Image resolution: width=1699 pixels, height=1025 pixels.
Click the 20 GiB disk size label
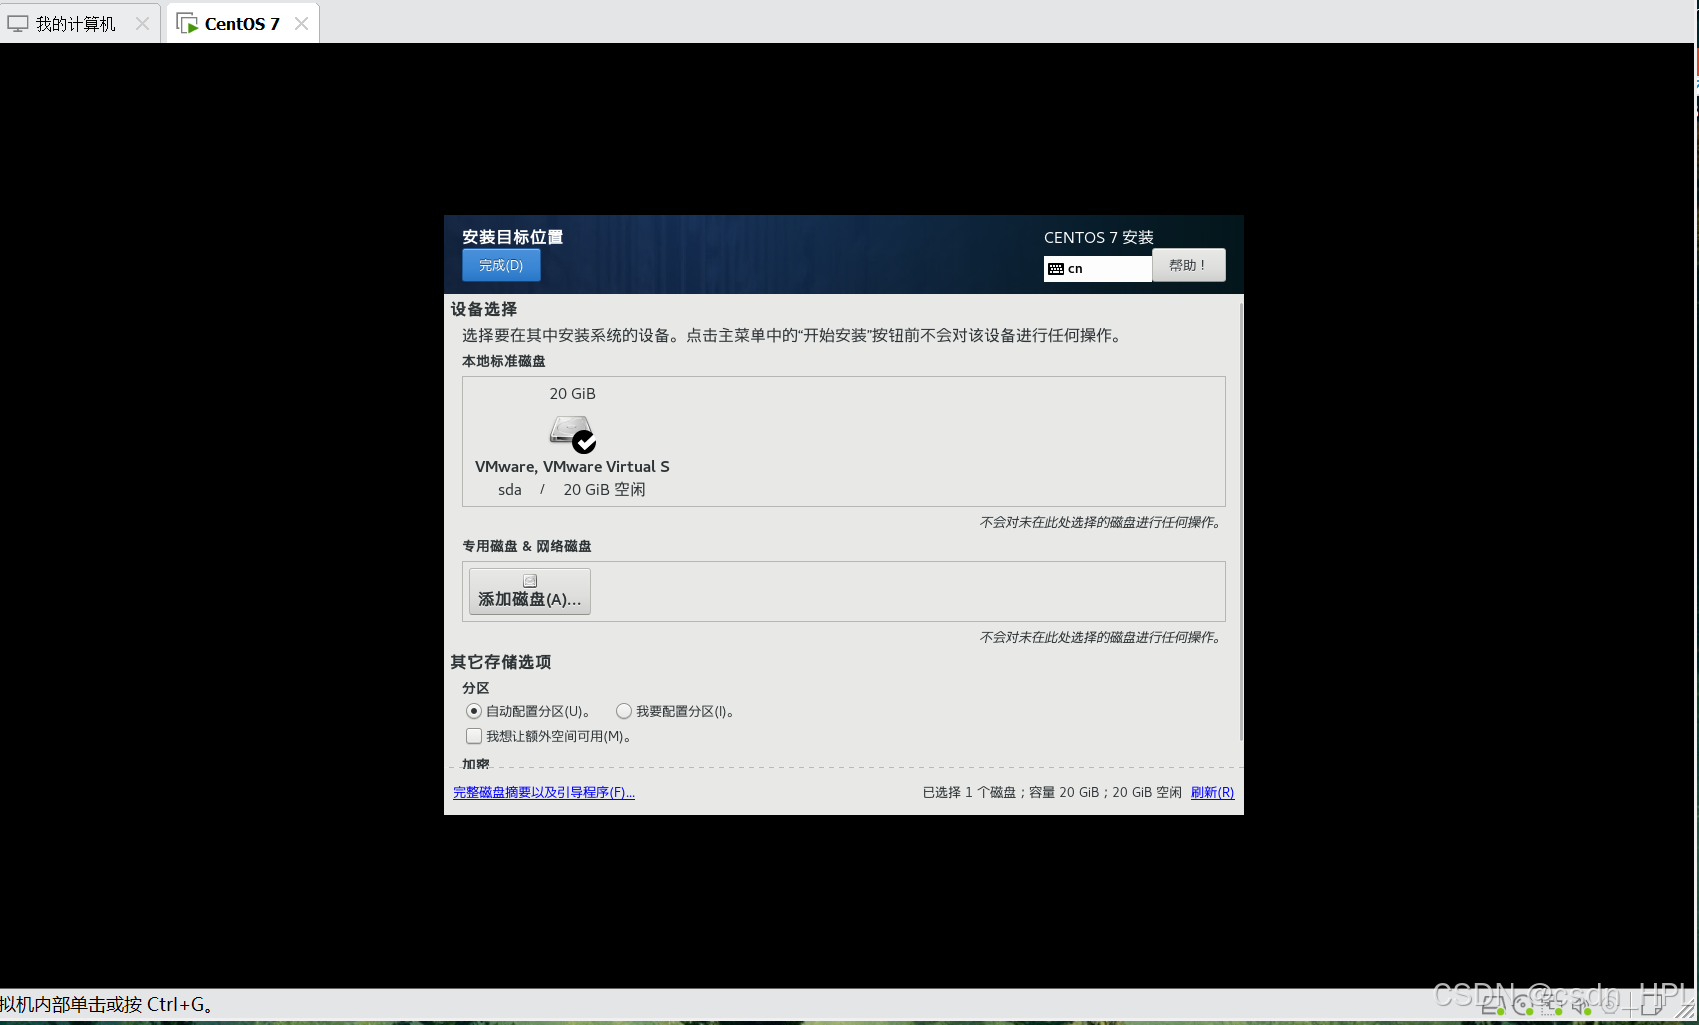[x=572, y=394]
